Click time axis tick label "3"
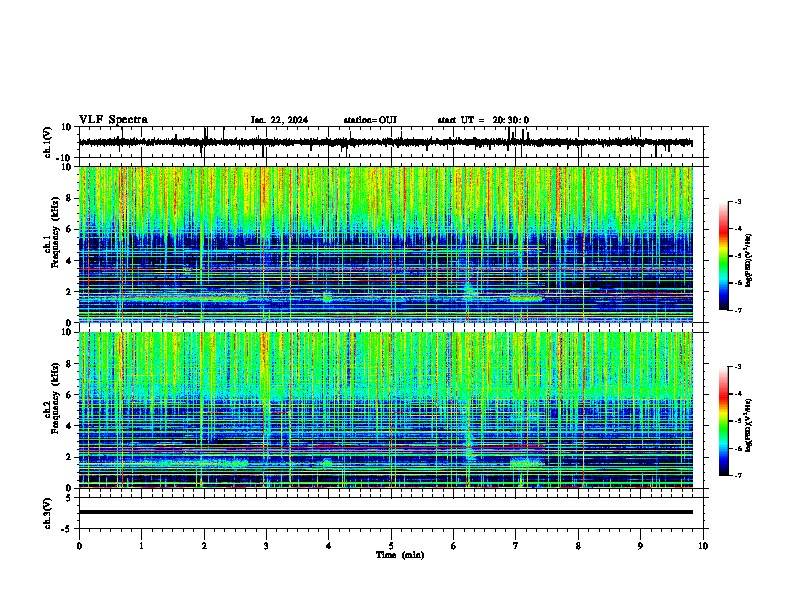The height and width of the screenshot is (612, 792). (266, 546)
